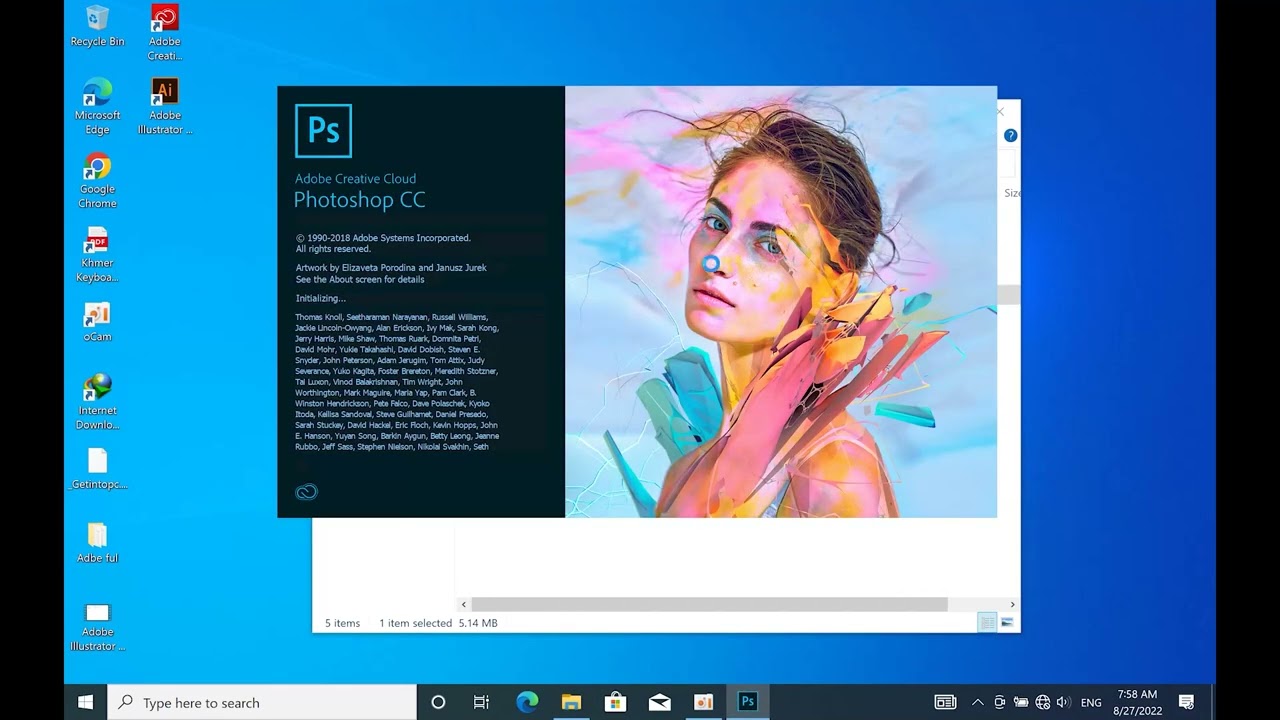The width and height of the screenshot is (1280, 720).
Task: Click the left scroll arrow in File Explorer
Action: (x=463, y=604)
